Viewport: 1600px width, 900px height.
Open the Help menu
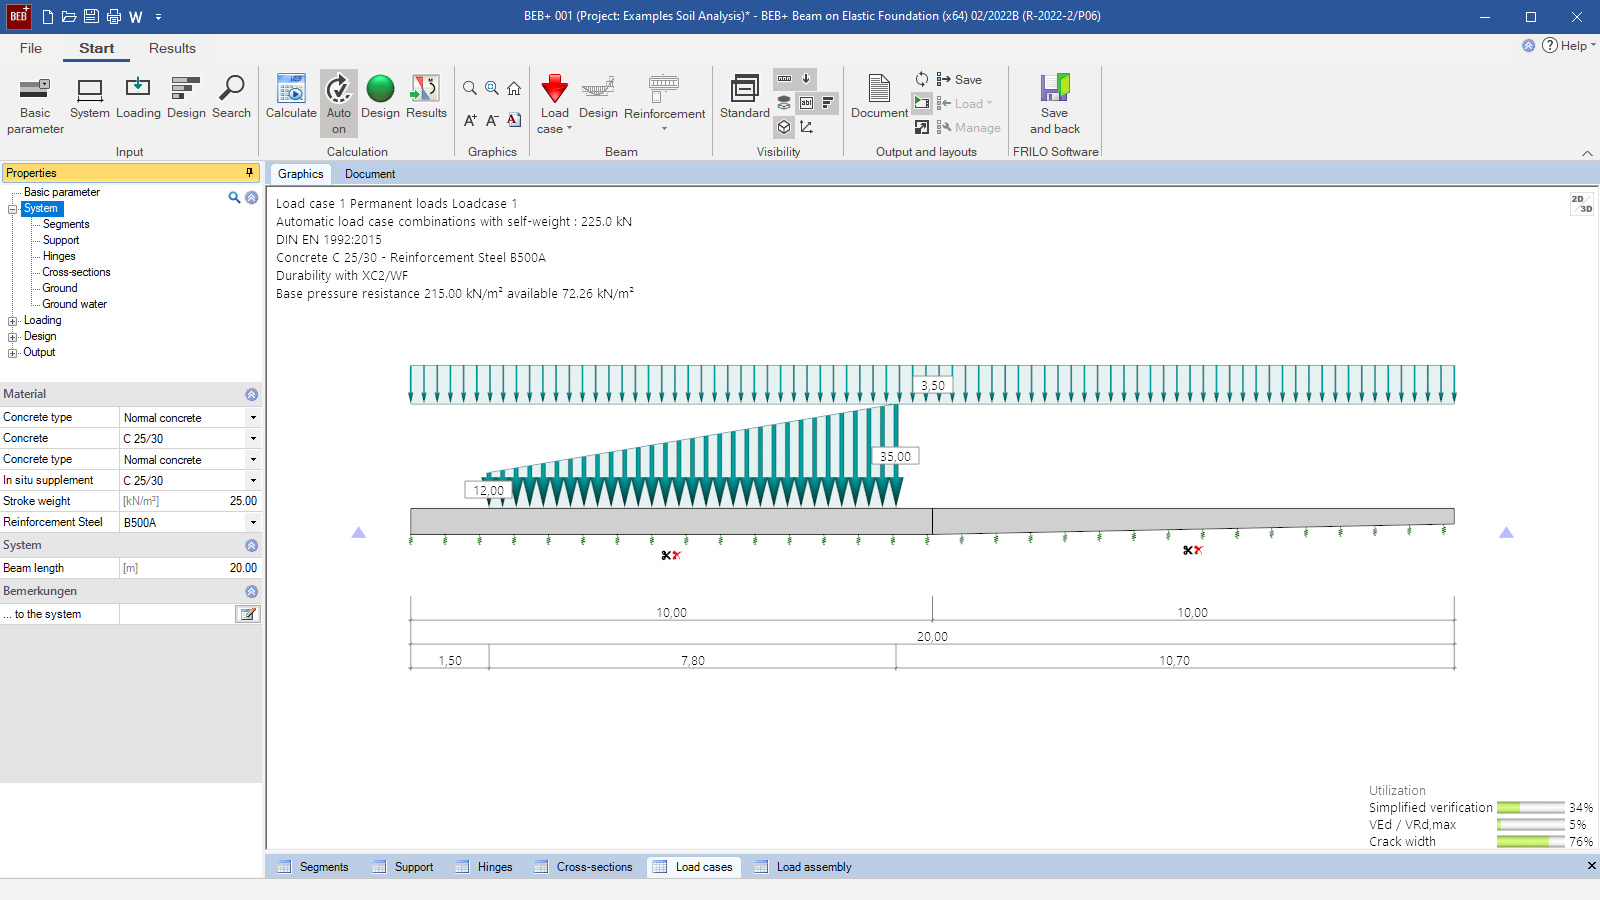[x=1568, y=45]
